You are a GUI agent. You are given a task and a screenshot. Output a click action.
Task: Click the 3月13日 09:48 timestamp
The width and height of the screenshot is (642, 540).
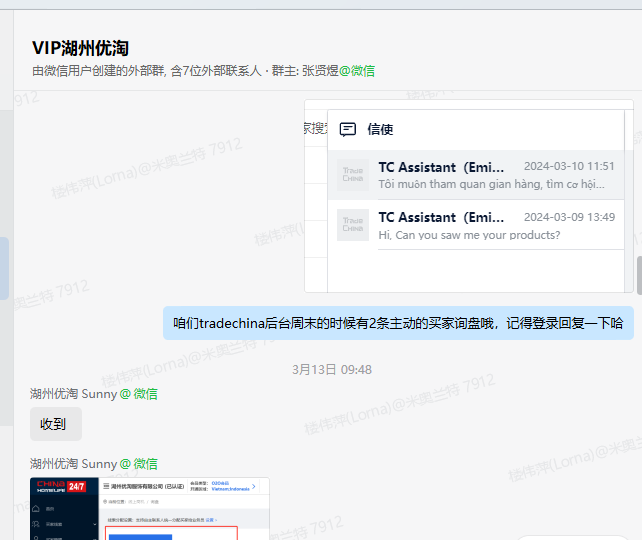point(332,370)
